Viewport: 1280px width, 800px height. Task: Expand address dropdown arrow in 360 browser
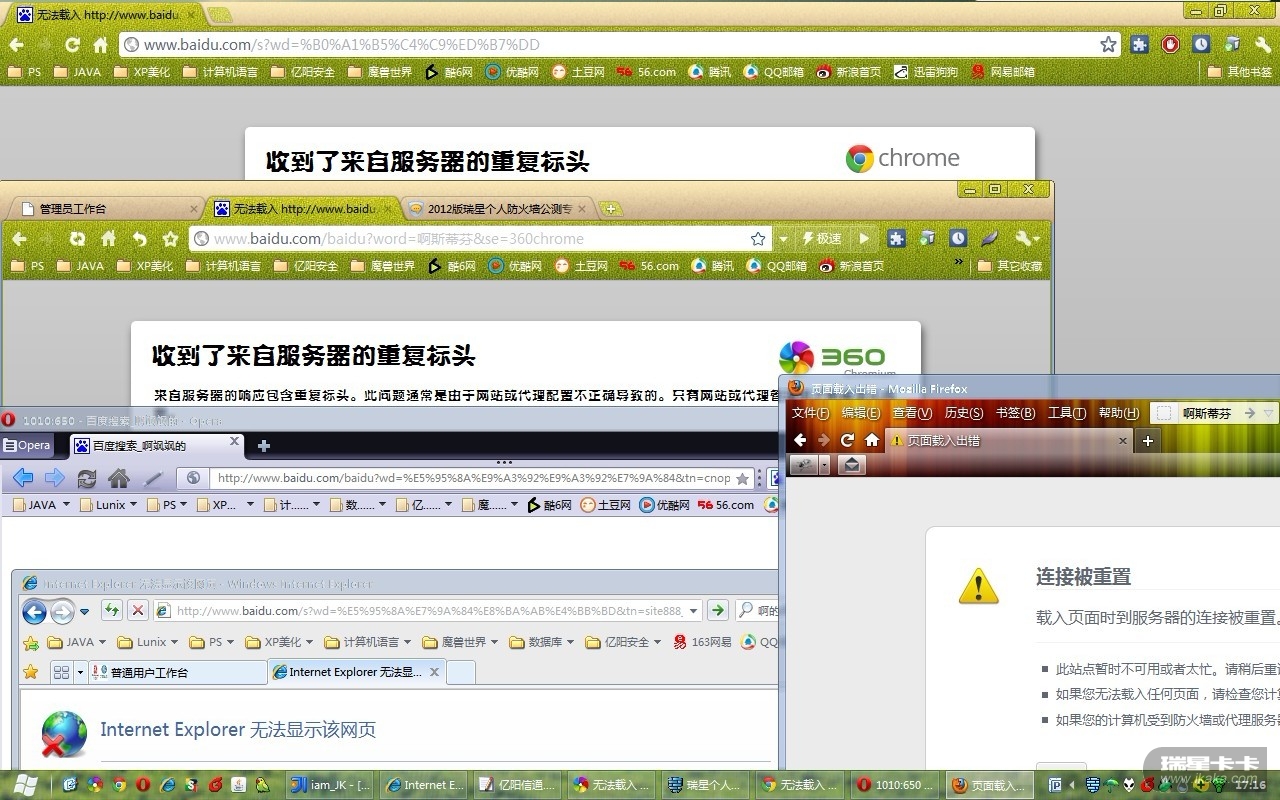click(783, 239)
